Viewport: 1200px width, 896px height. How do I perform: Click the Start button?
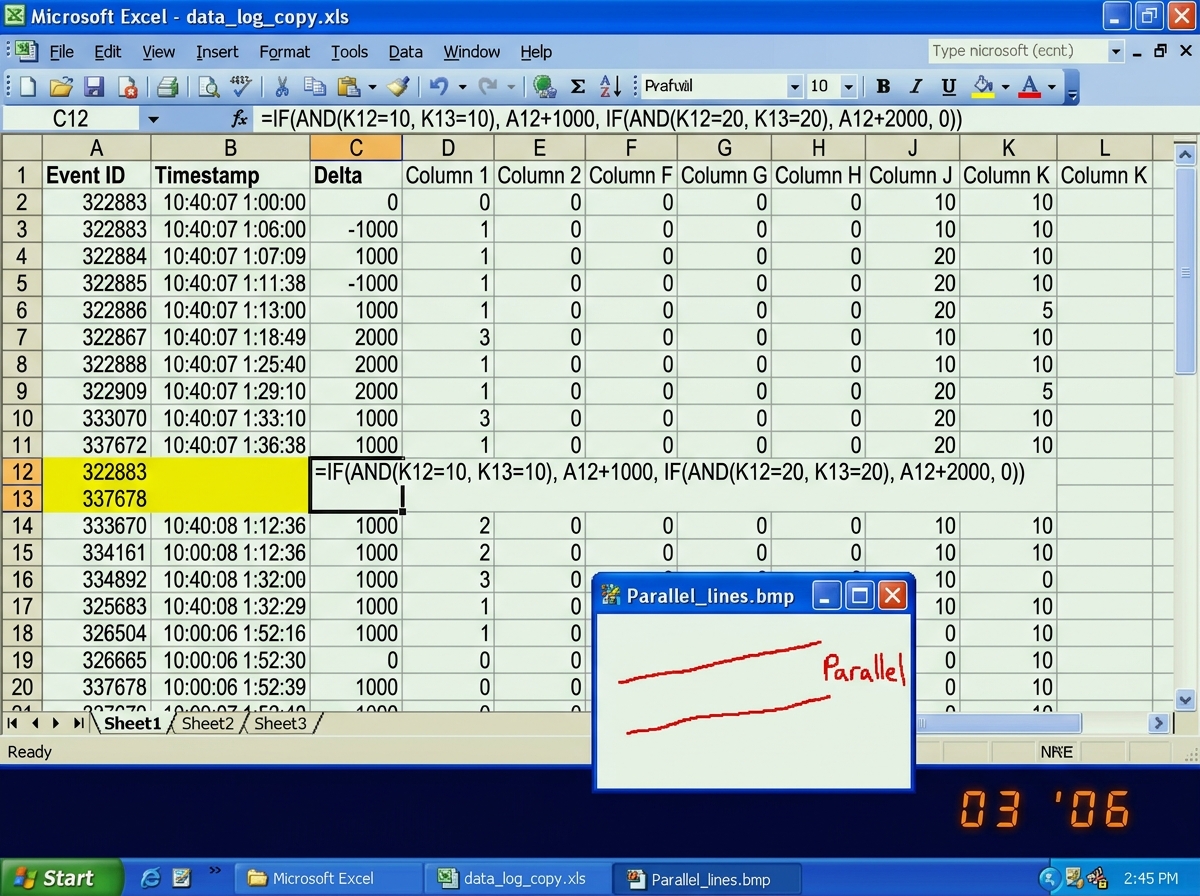click(x=61, y=878)
